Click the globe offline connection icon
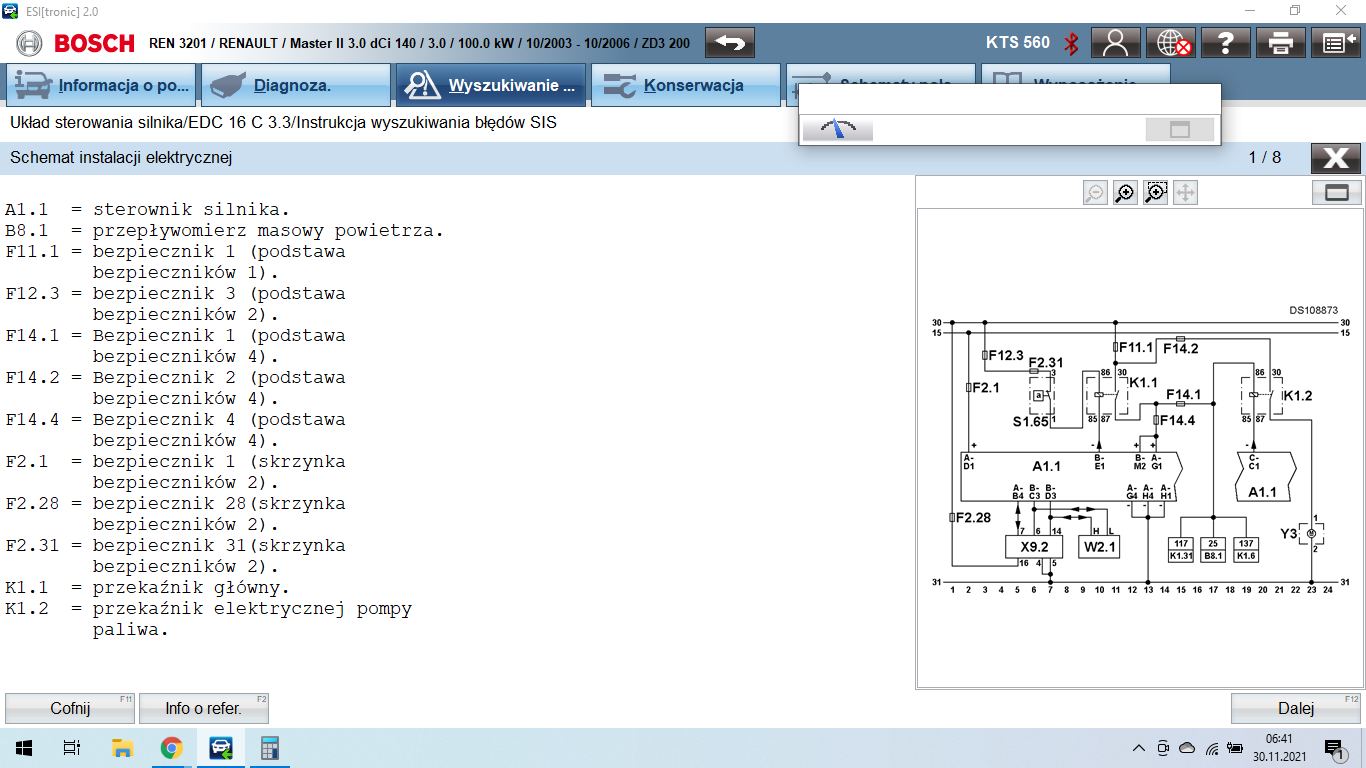The height and width of the screenshot is (768, 1366). pos(1171,43)
